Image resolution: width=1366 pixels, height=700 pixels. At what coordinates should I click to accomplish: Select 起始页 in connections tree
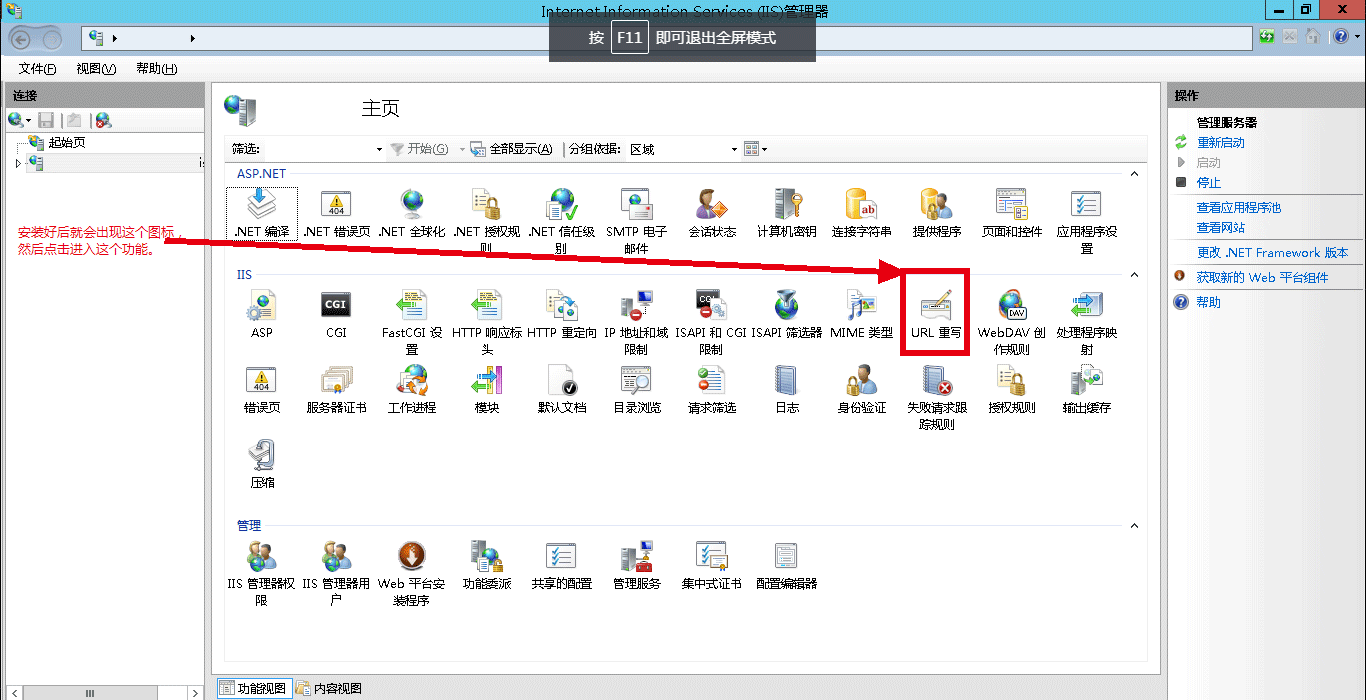click(x=67, y=143)
